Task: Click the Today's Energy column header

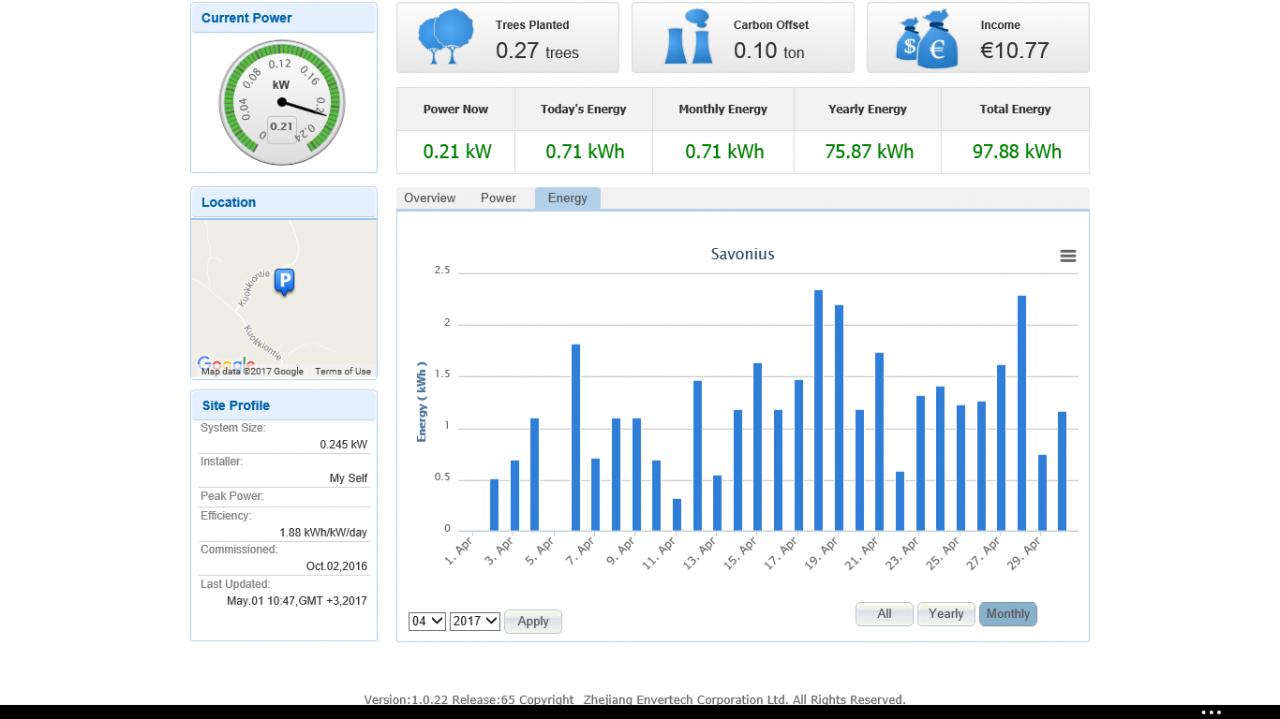Action: (x=584, y=109)
